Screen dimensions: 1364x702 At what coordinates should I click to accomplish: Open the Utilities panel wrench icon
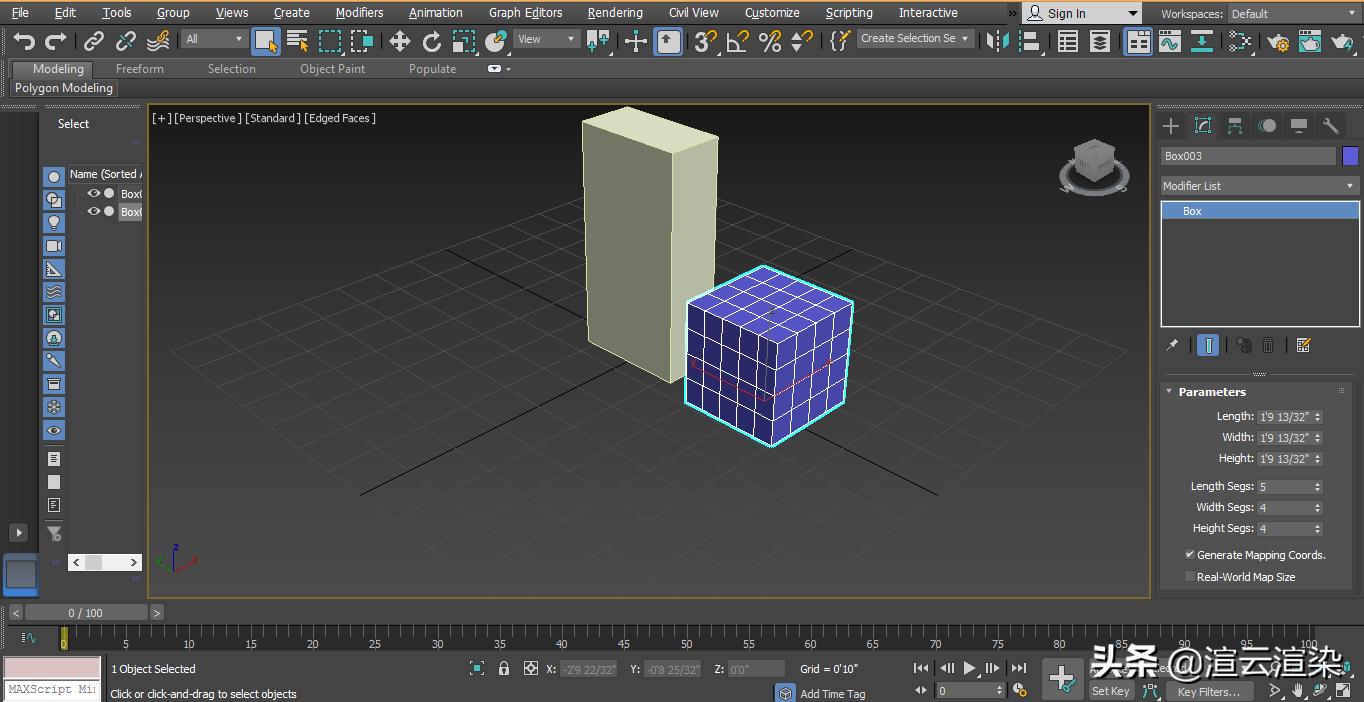click(x=1331, y=125)
